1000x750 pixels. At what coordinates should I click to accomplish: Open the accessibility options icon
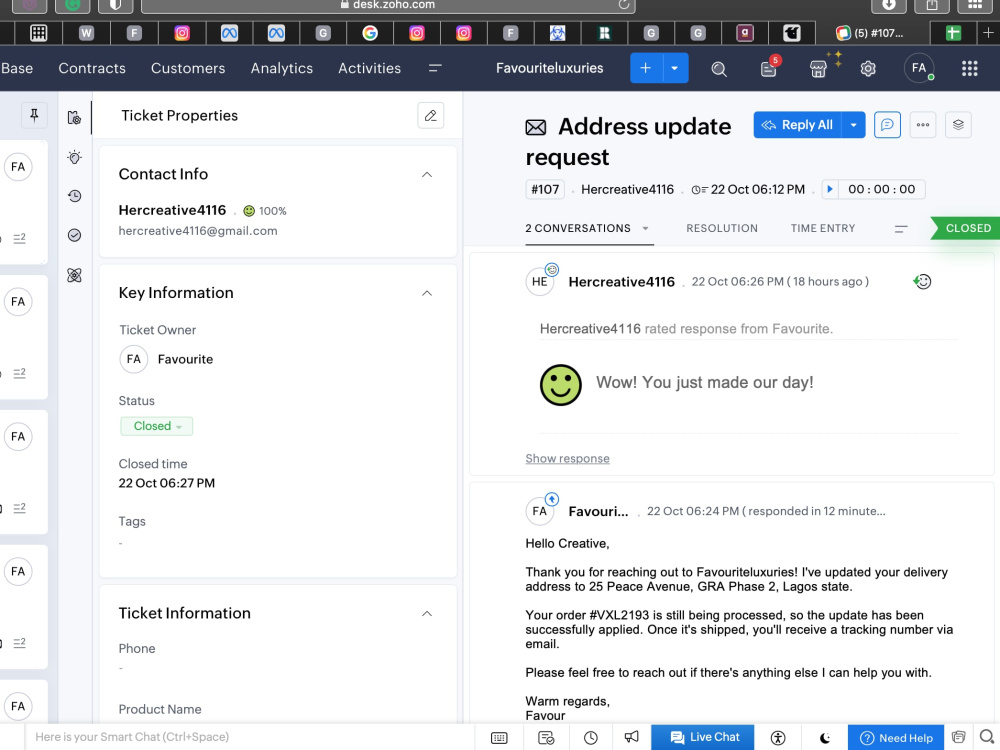(777, 738)
